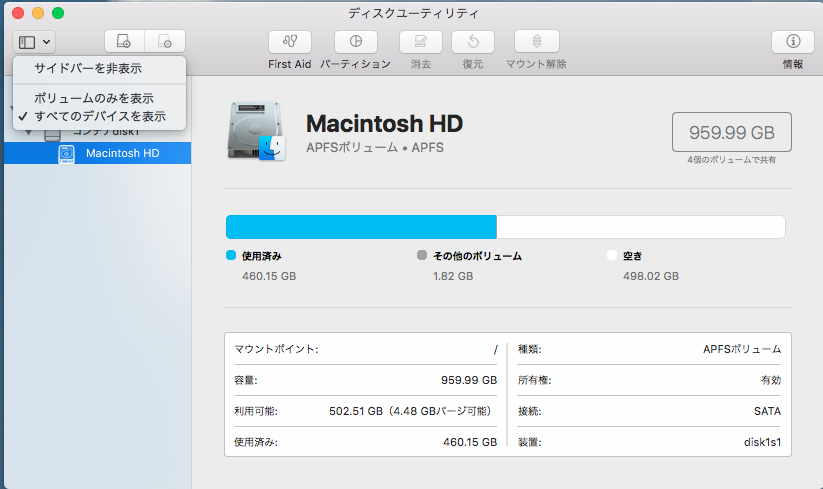Click the 復元 (Restore) toolbar icon
The width and height of the screenshot is (823, 489).
(x=473, y=41)
